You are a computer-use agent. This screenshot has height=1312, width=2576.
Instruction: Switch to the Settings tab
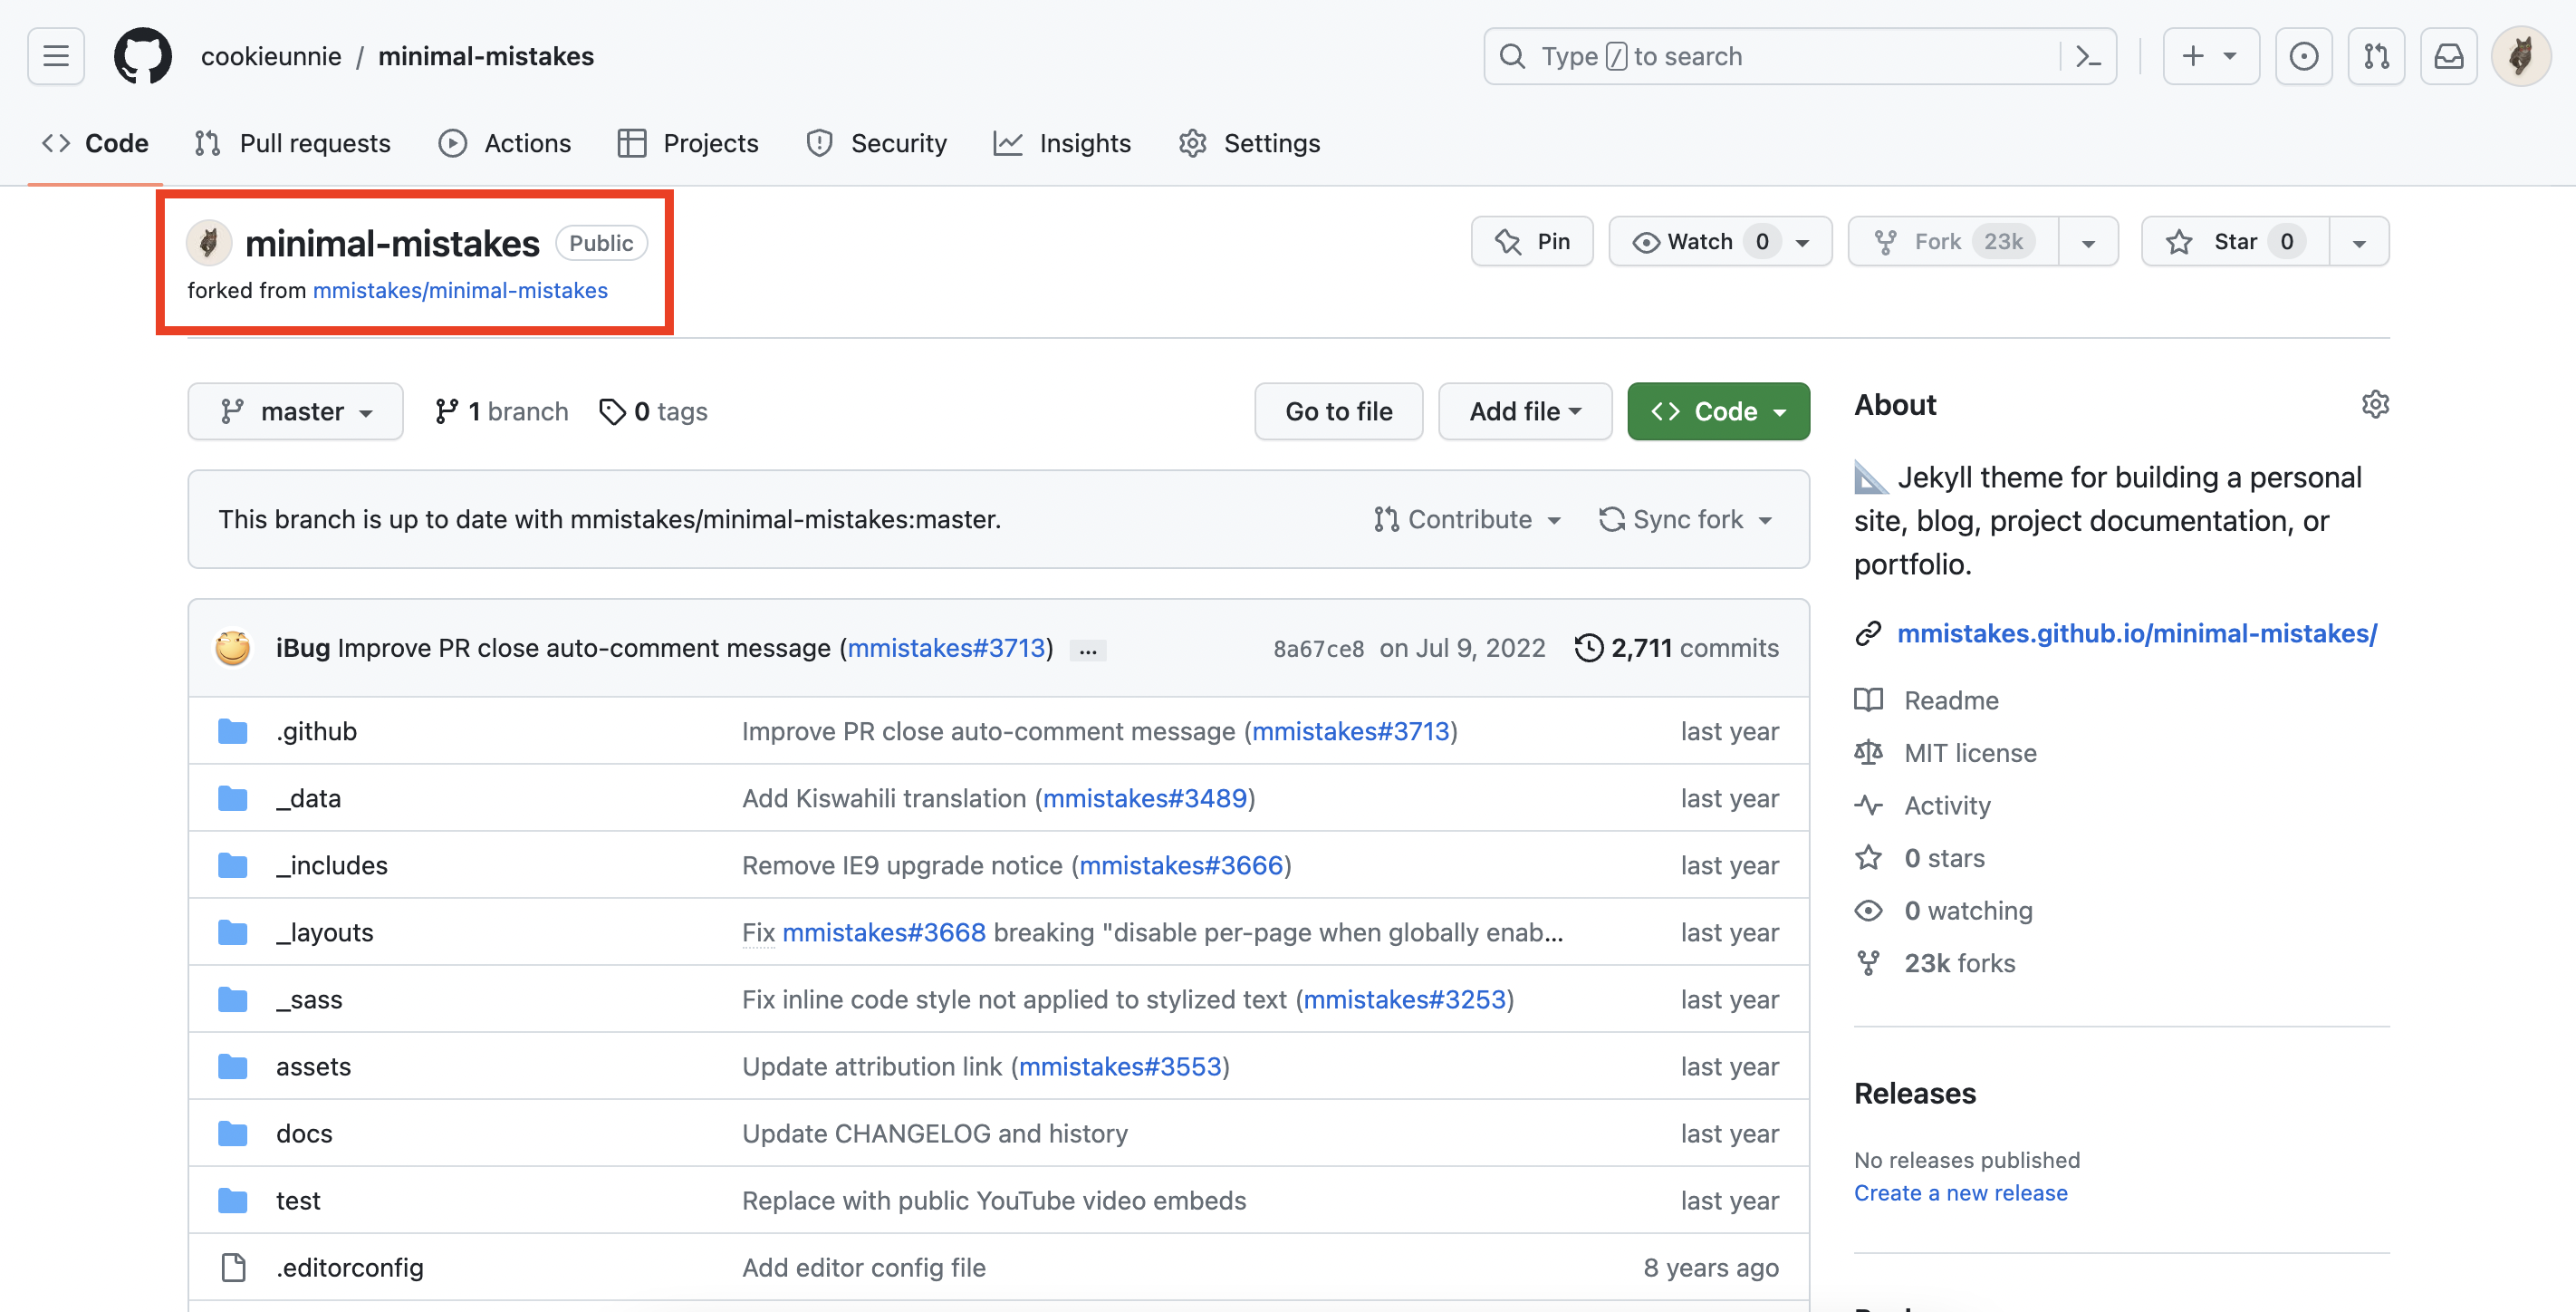pyautogui.click(x=1249, y=143)
